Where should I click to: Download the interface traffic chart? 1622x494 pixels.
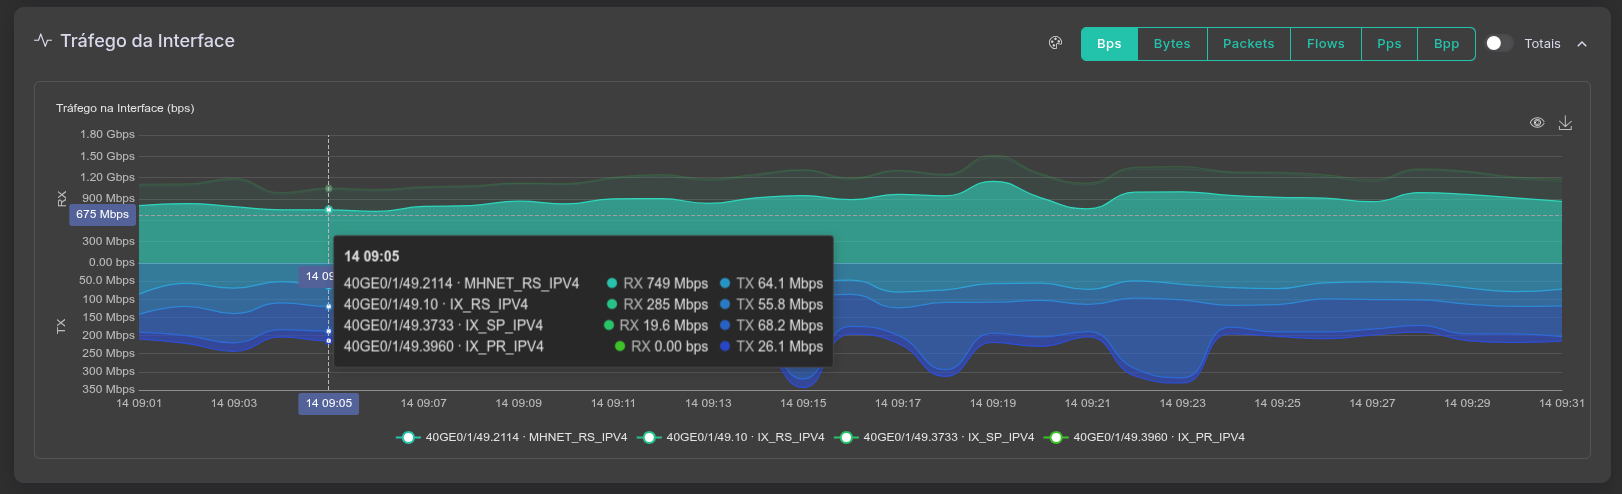pos(1565,123)
